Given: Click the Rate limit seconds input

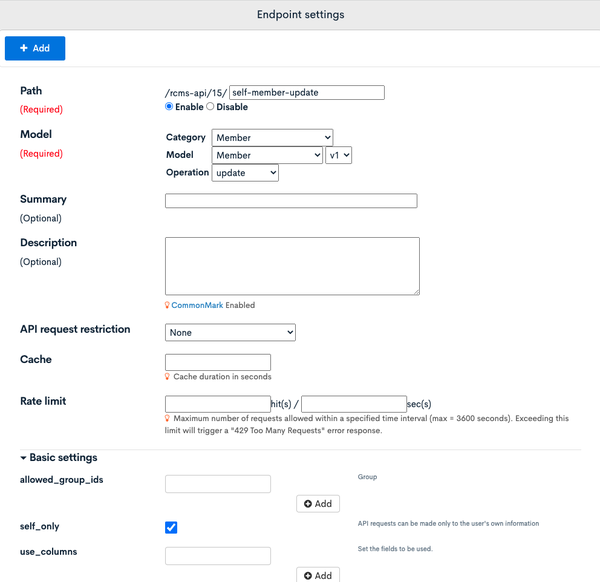Looking at the screenshot, I should coord(354,404).
